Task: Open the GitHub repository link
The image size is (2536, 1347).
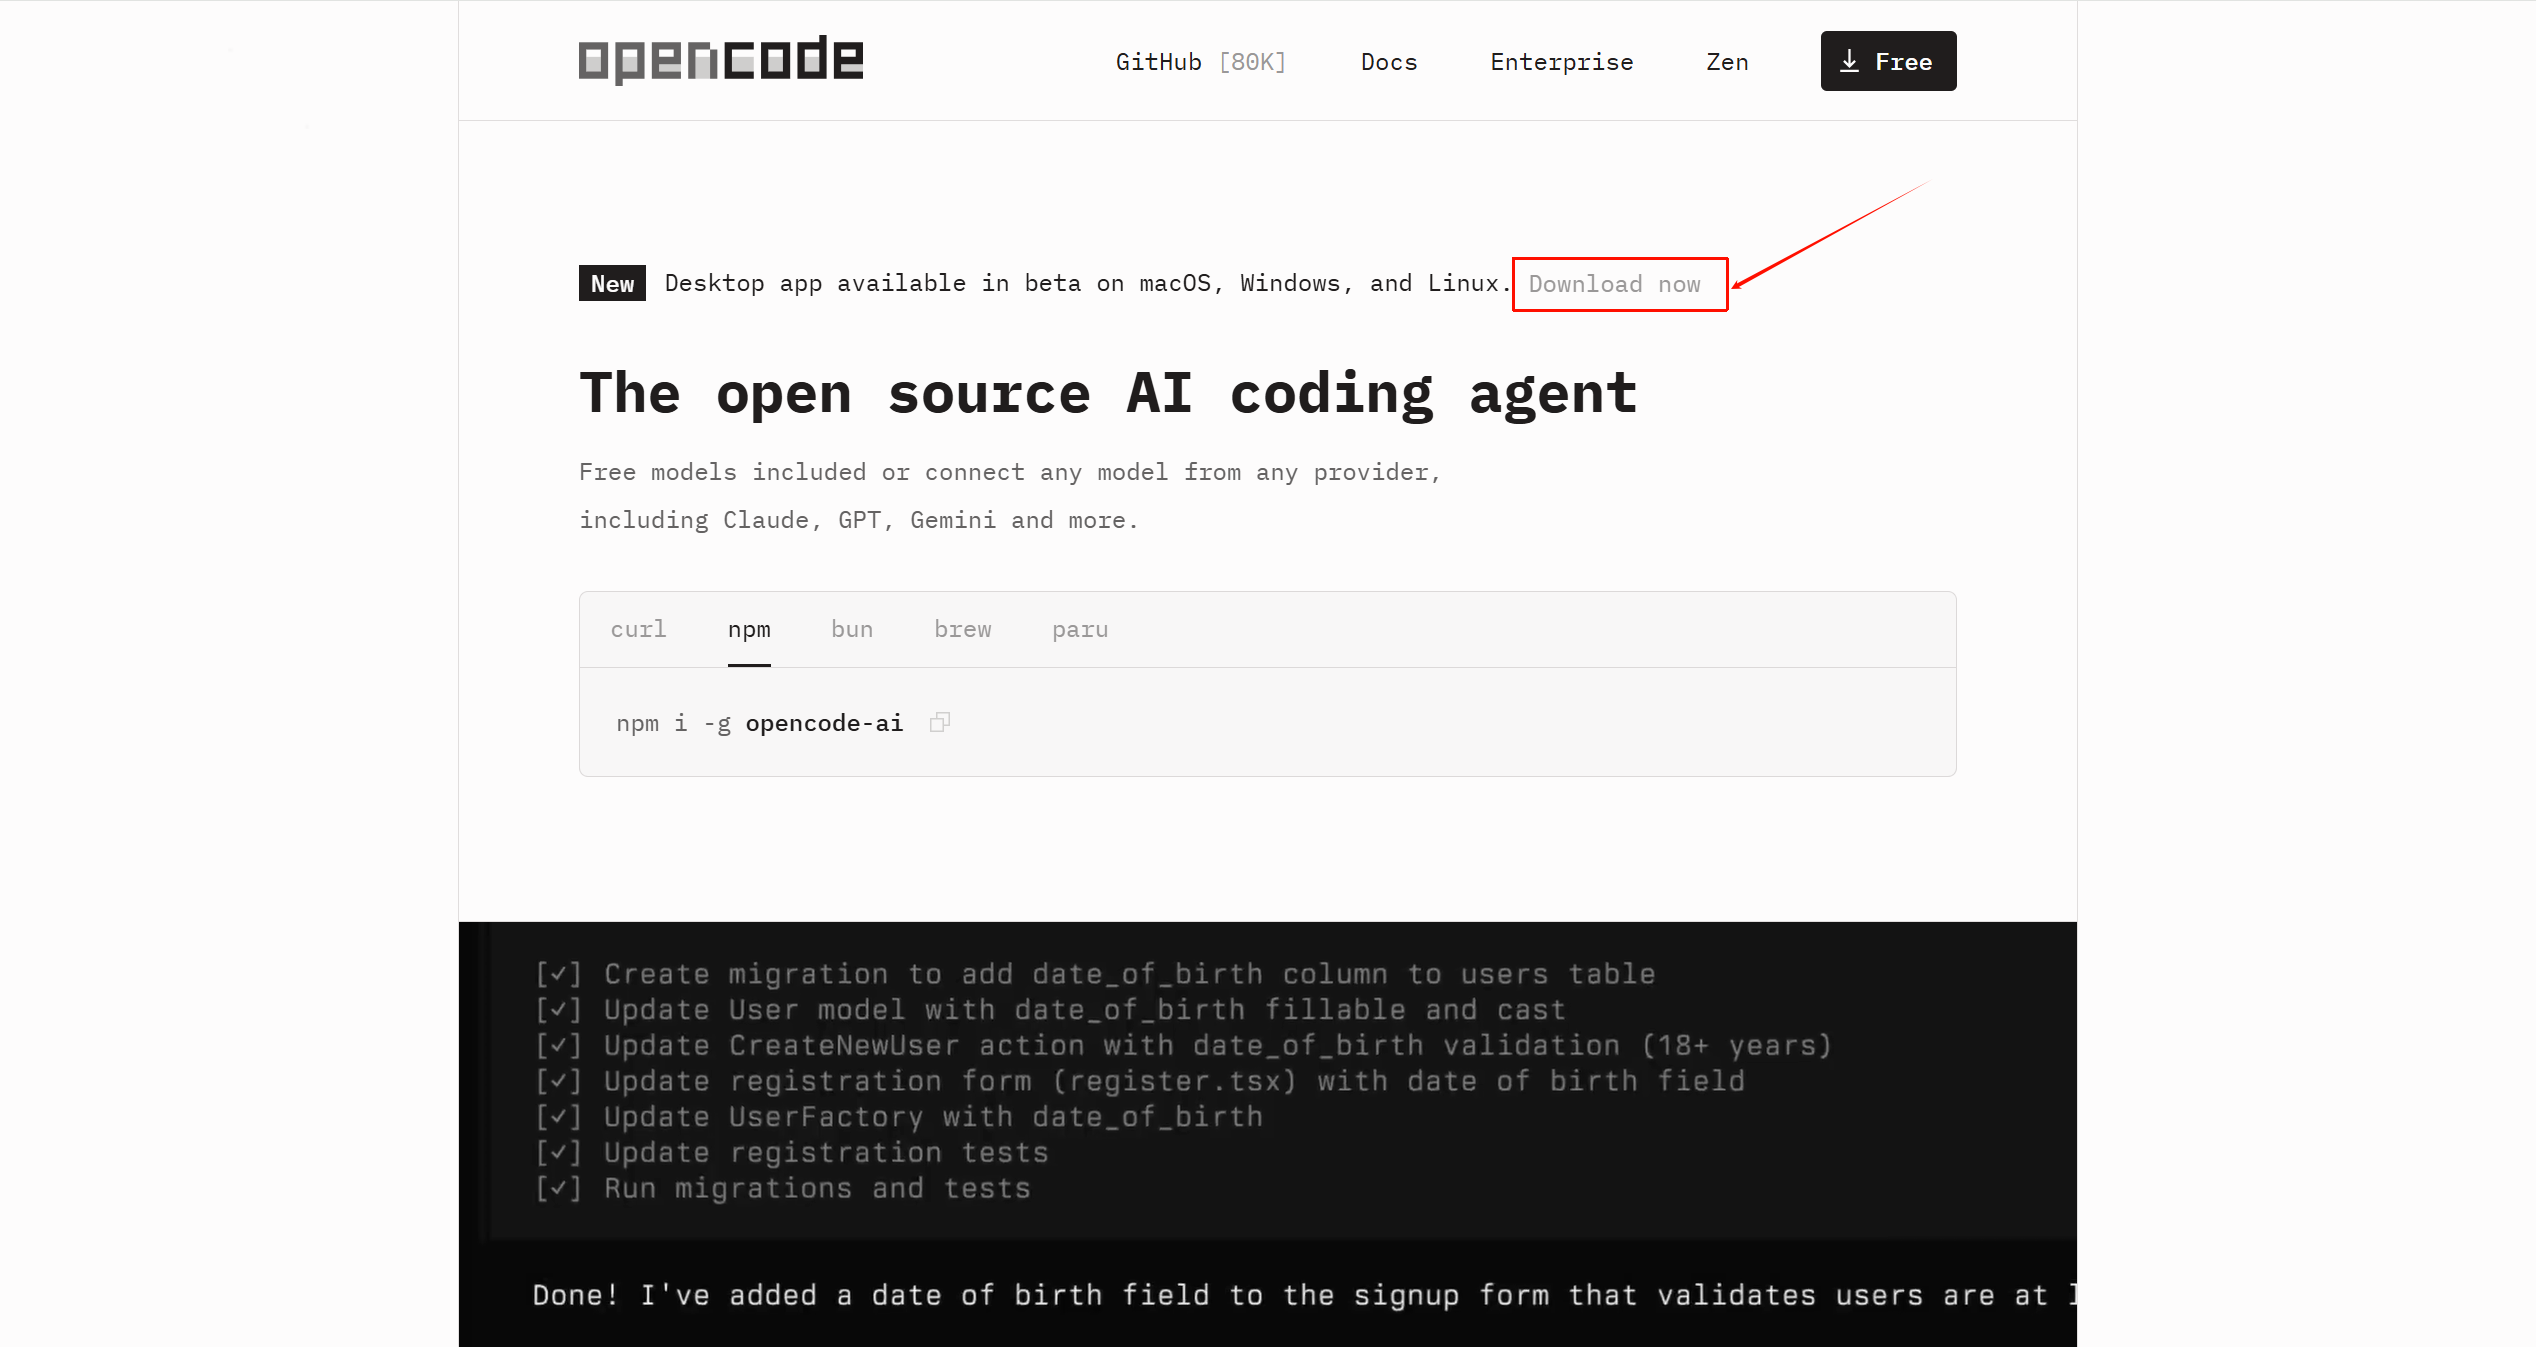Action: [x=1158, y=62]
